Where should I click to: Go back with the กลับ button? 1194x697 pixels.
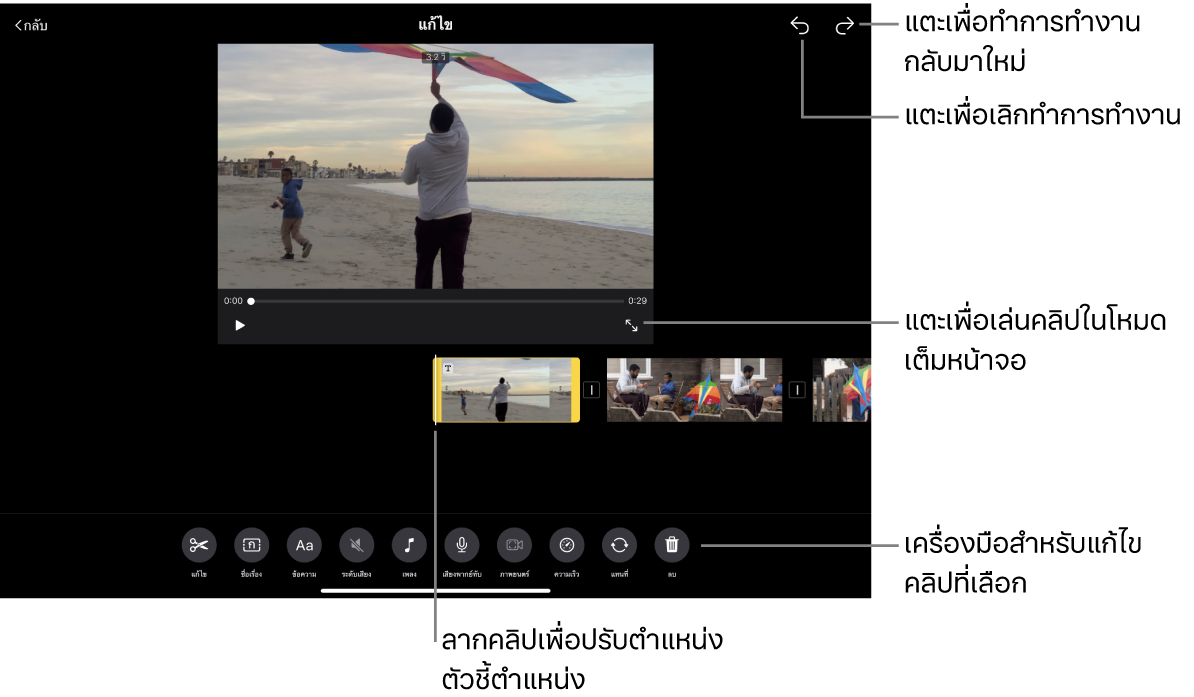click(31, 25)
